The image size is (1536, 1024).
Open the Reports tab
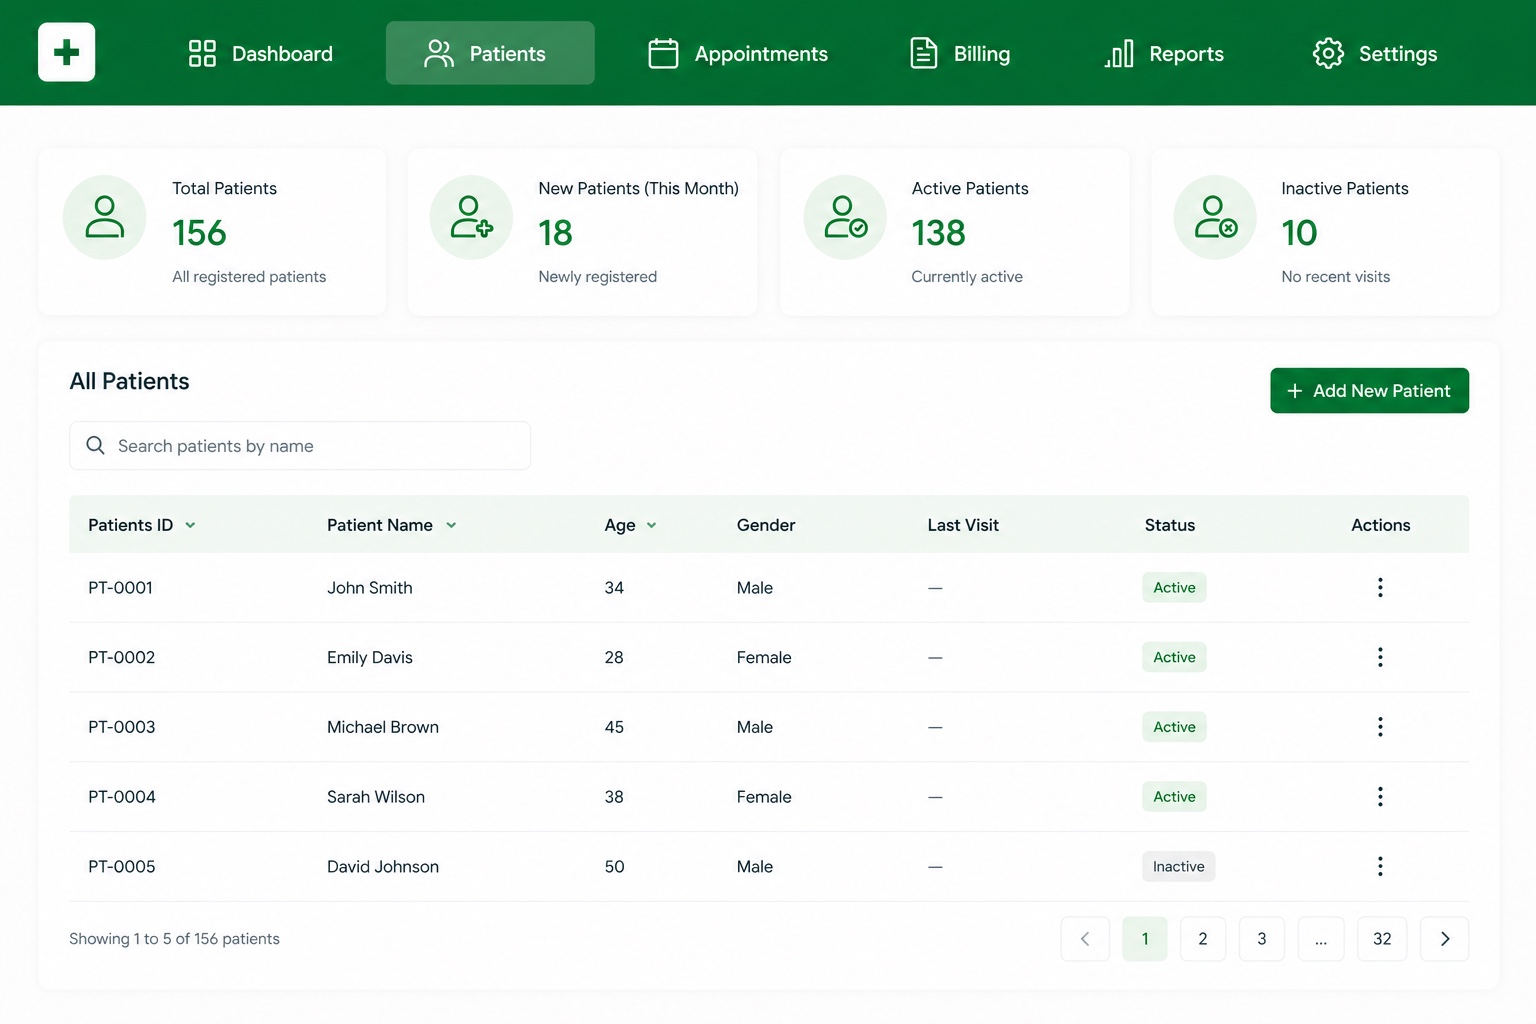click(1164, 53)
